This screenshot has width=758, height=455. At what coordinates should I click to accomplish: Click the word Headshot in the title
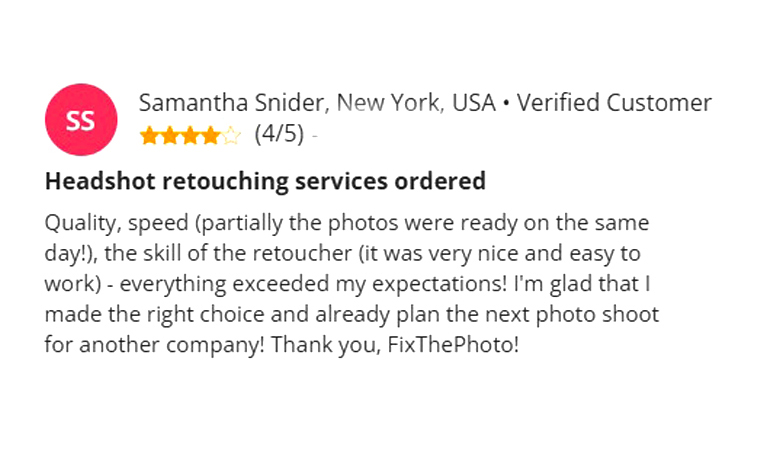point(100,181)
